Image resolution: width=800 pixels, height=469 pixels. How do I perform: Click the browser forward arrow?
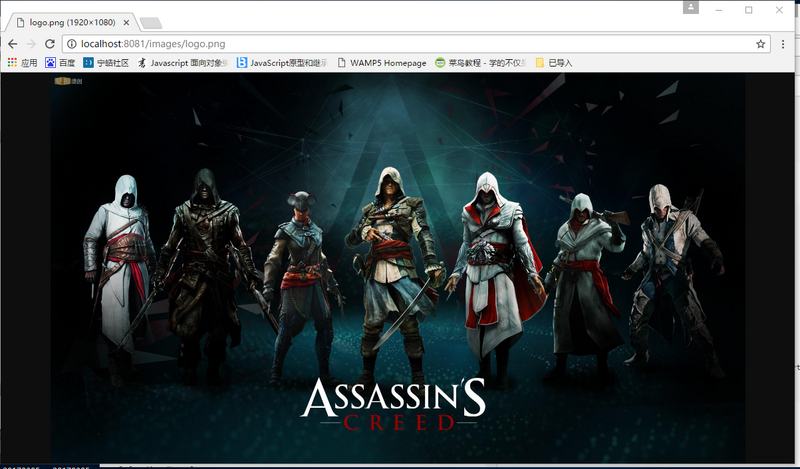pyautogui.click(x=31, y=44)
